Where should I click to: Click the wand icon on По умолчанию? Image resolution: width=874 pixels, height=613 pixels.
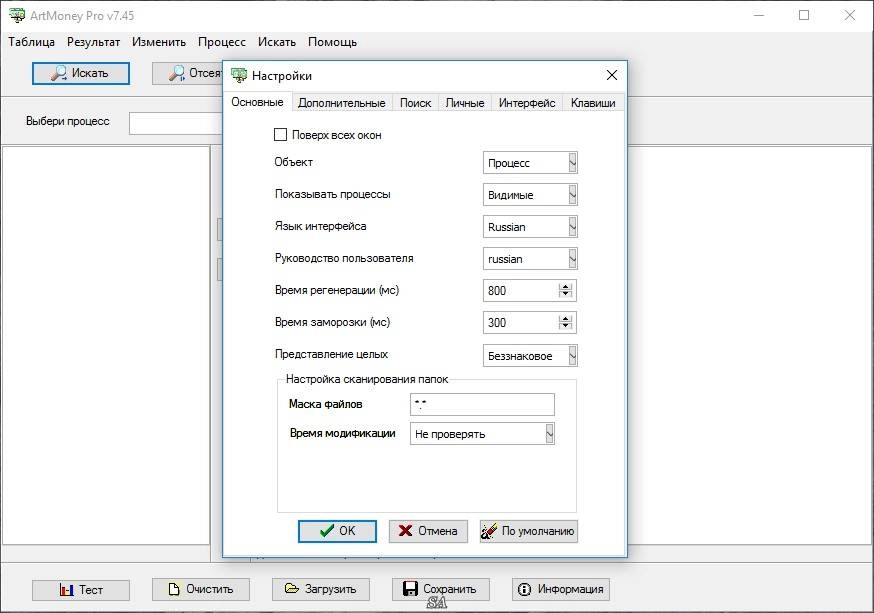[489, 531]
